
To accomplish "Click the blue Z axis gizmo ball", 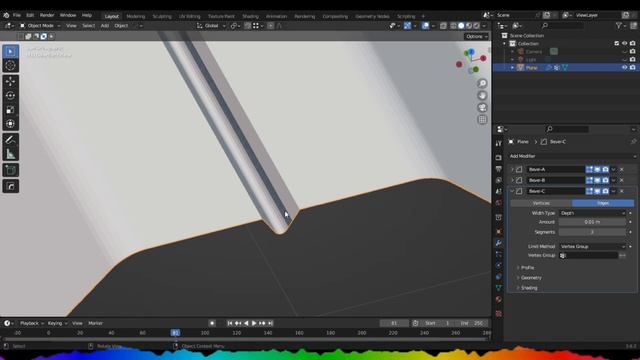I will (x=471, y=52).
